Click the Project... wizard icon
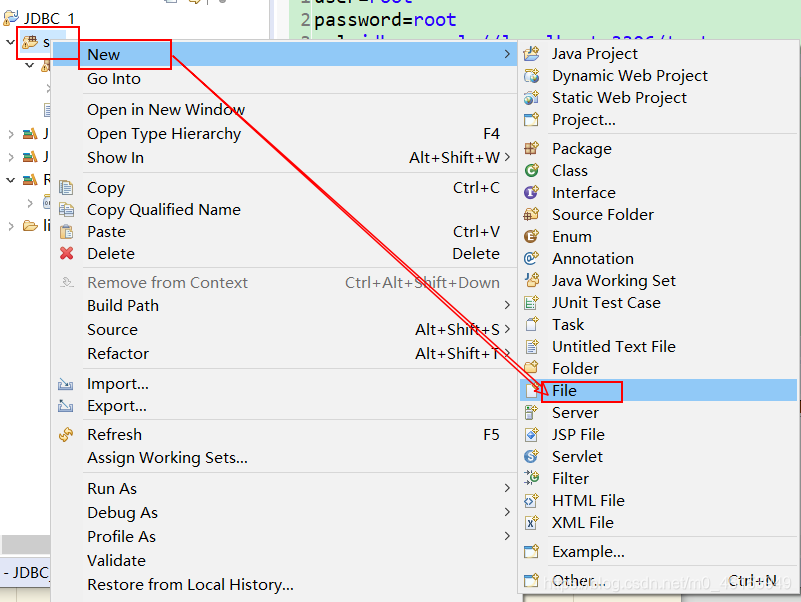This screenshot has height=602, width=801. coord(531,120)
